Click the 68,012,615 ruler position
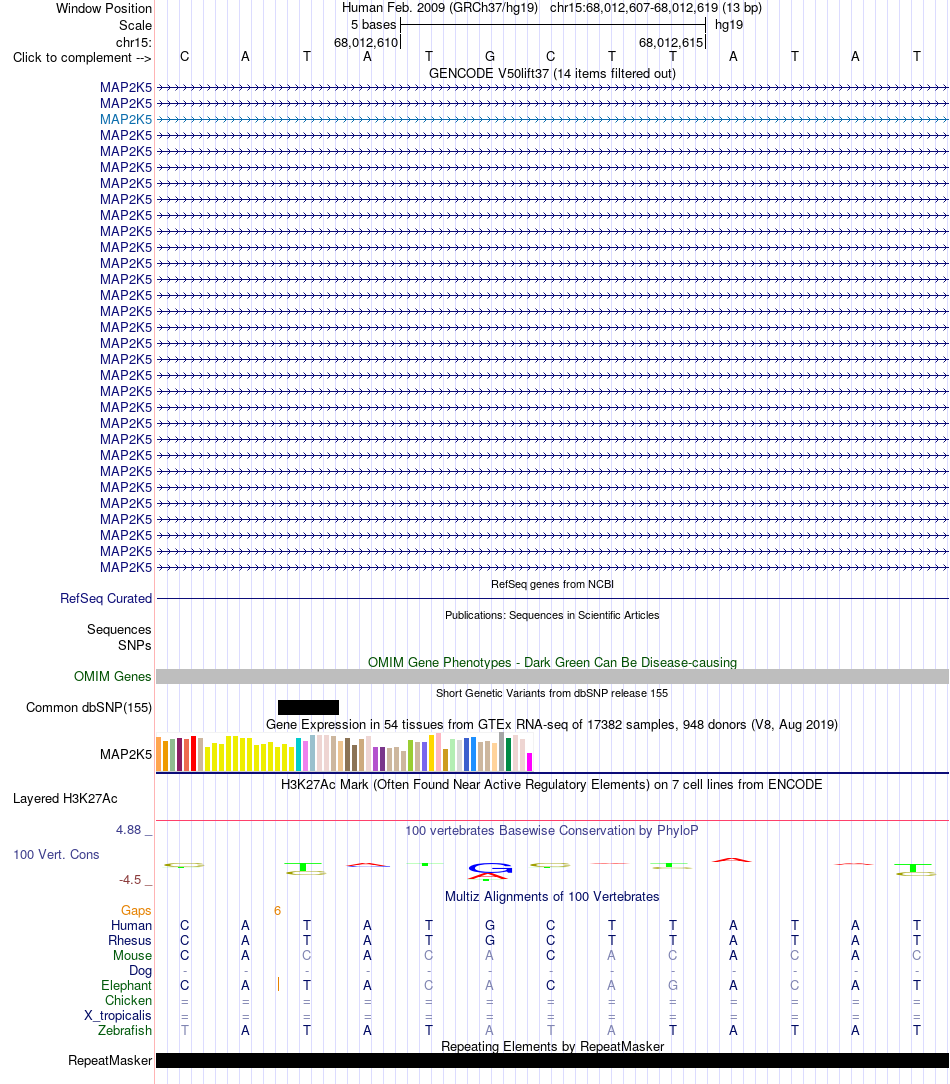Image resolution: width=950 pixels, height=1084 pixels. [x=671, y=42]
